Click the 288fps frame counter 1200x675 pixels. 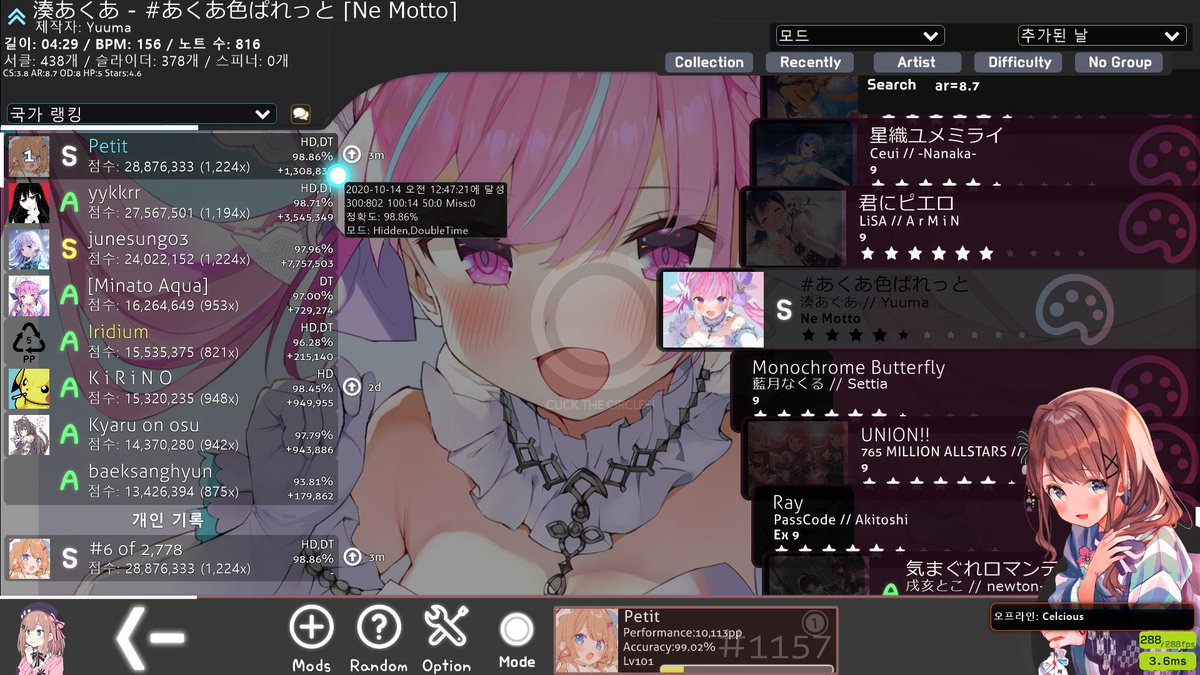click(x=1166, y=641)
